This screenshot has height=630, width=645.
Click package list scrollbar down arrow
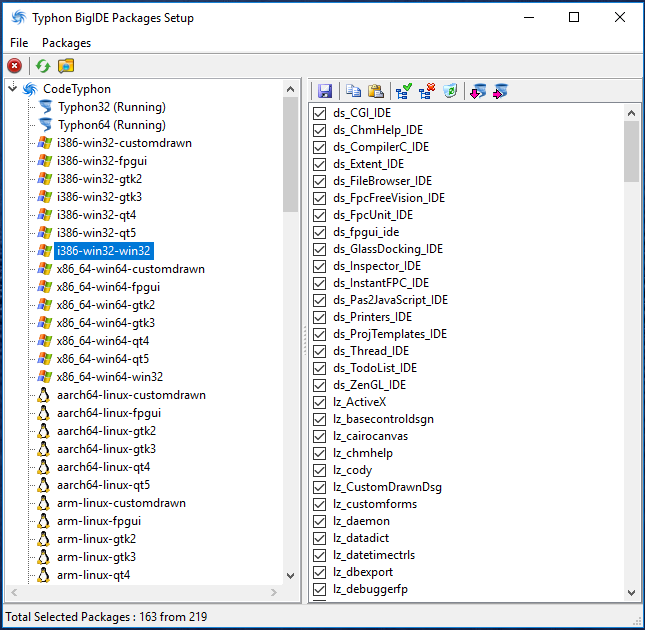pyautogui.click(x=631, y=593)
